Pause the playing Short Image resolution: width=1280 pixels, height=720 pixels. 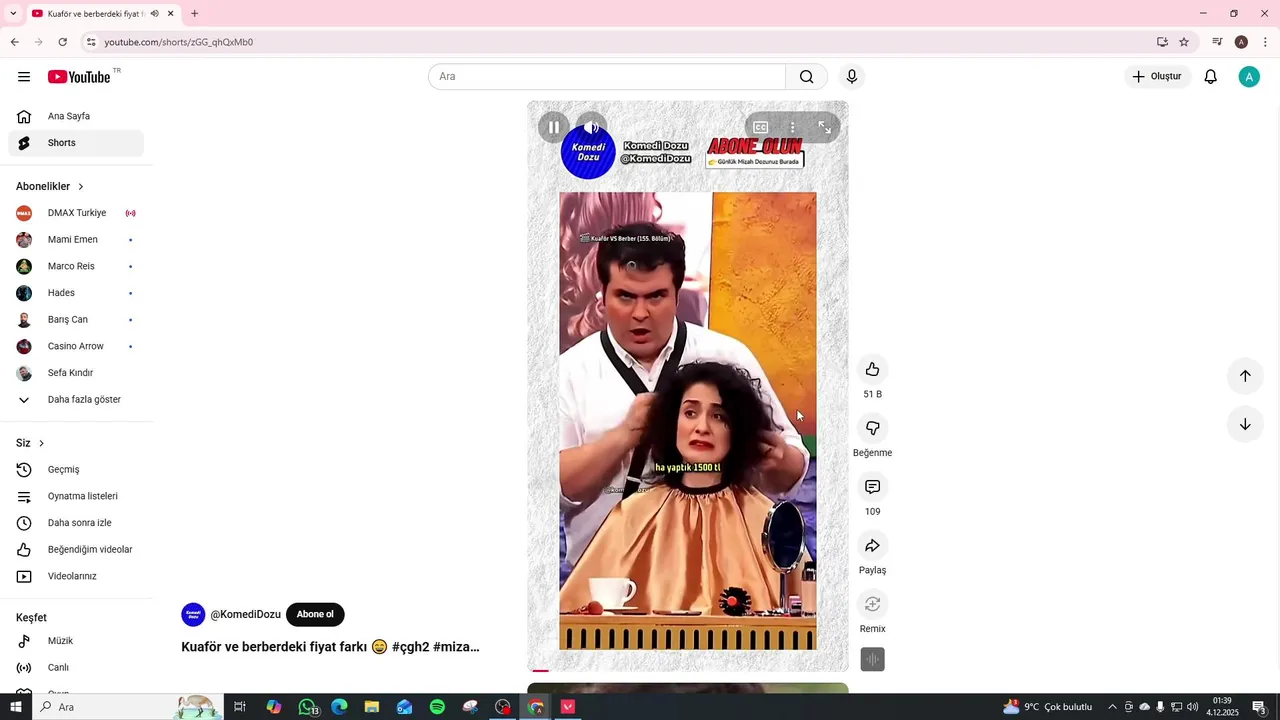click(554, 127)
